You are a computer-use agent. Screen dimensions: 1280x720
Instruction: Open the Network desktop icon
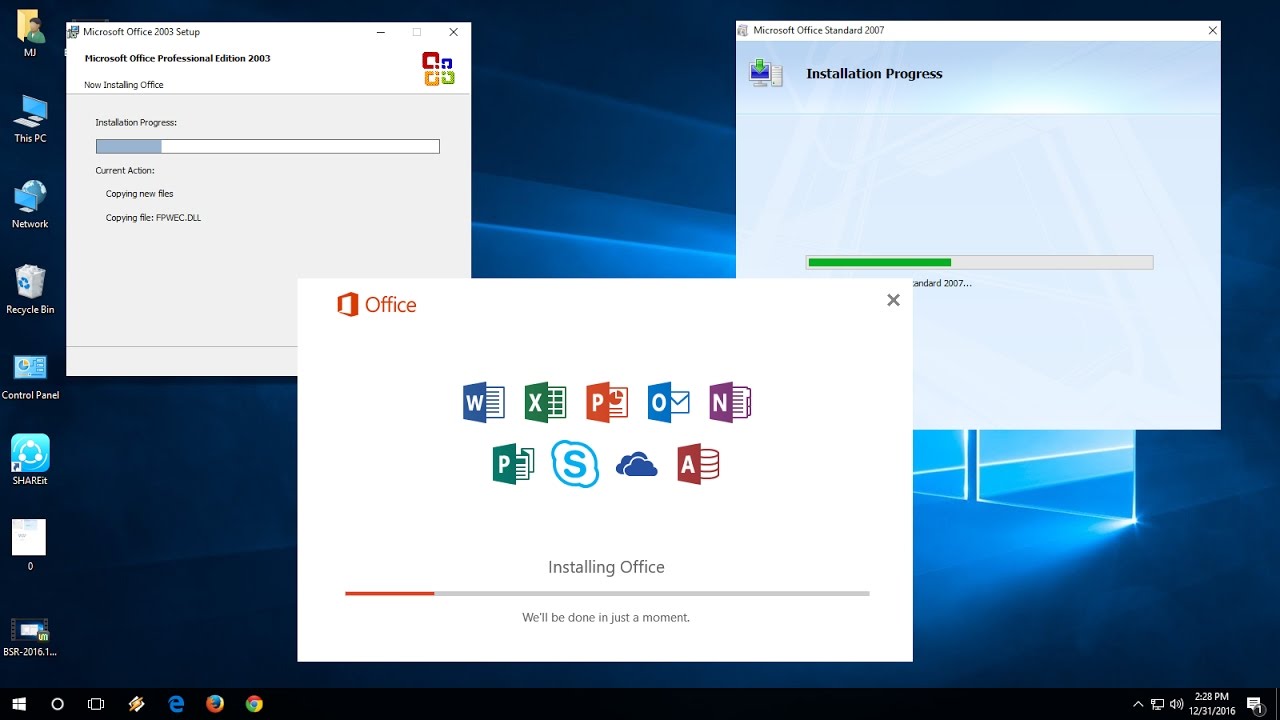tap(30, 205)
